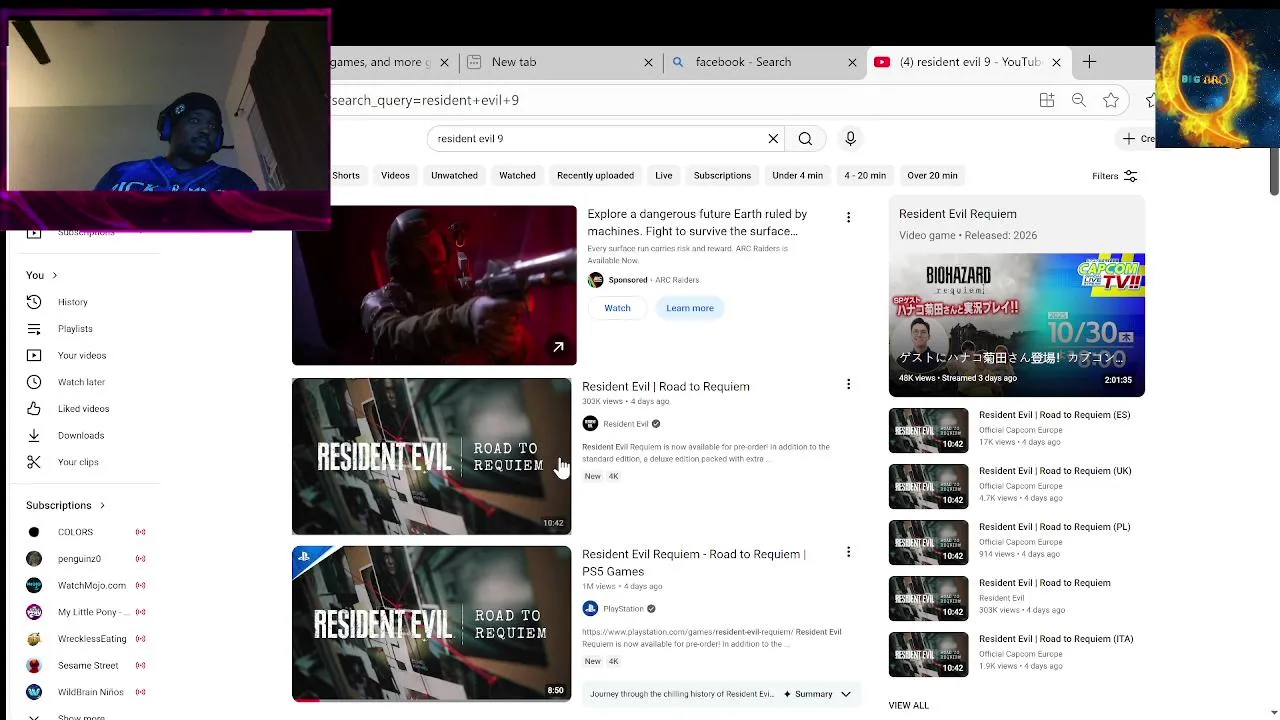Close the facebook - Search tab
The image size is (1280, 720).
[852, 62]
